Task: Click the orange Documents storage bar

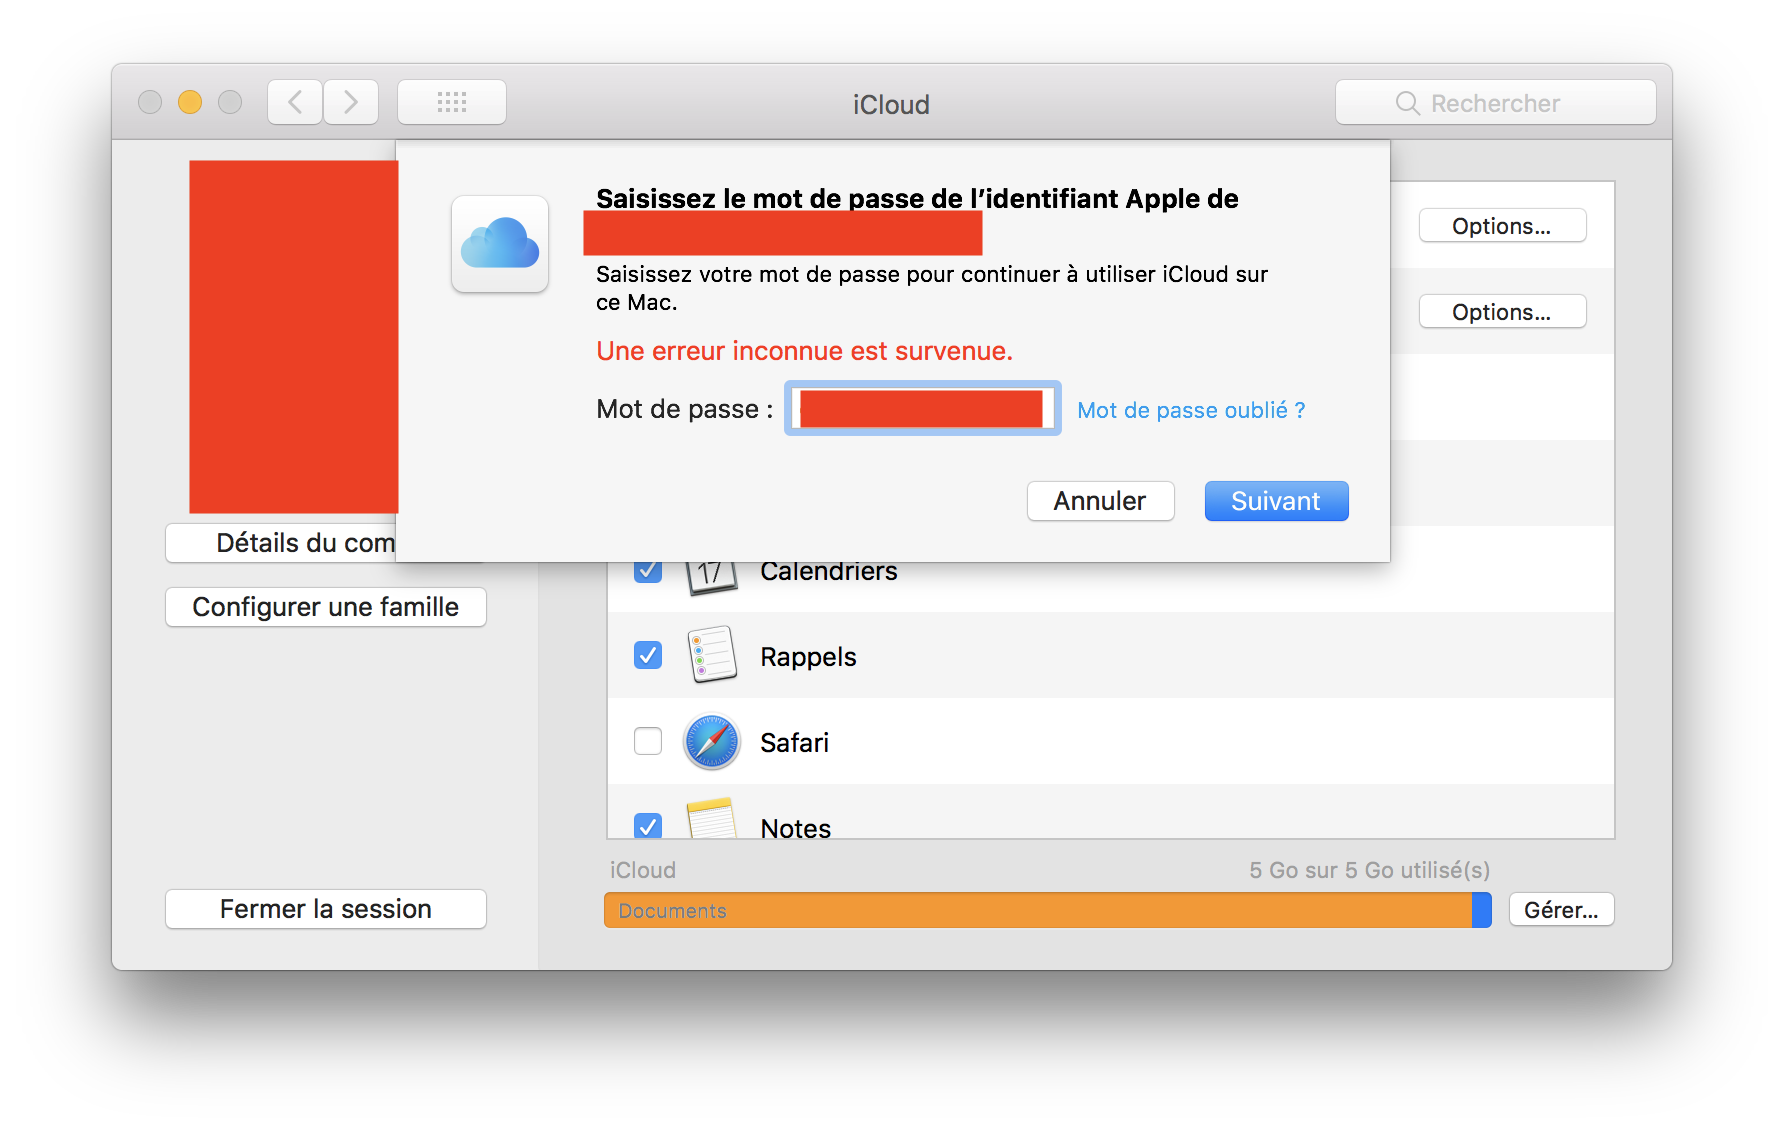Action: pyautogui.click(x=1038, y=910)
